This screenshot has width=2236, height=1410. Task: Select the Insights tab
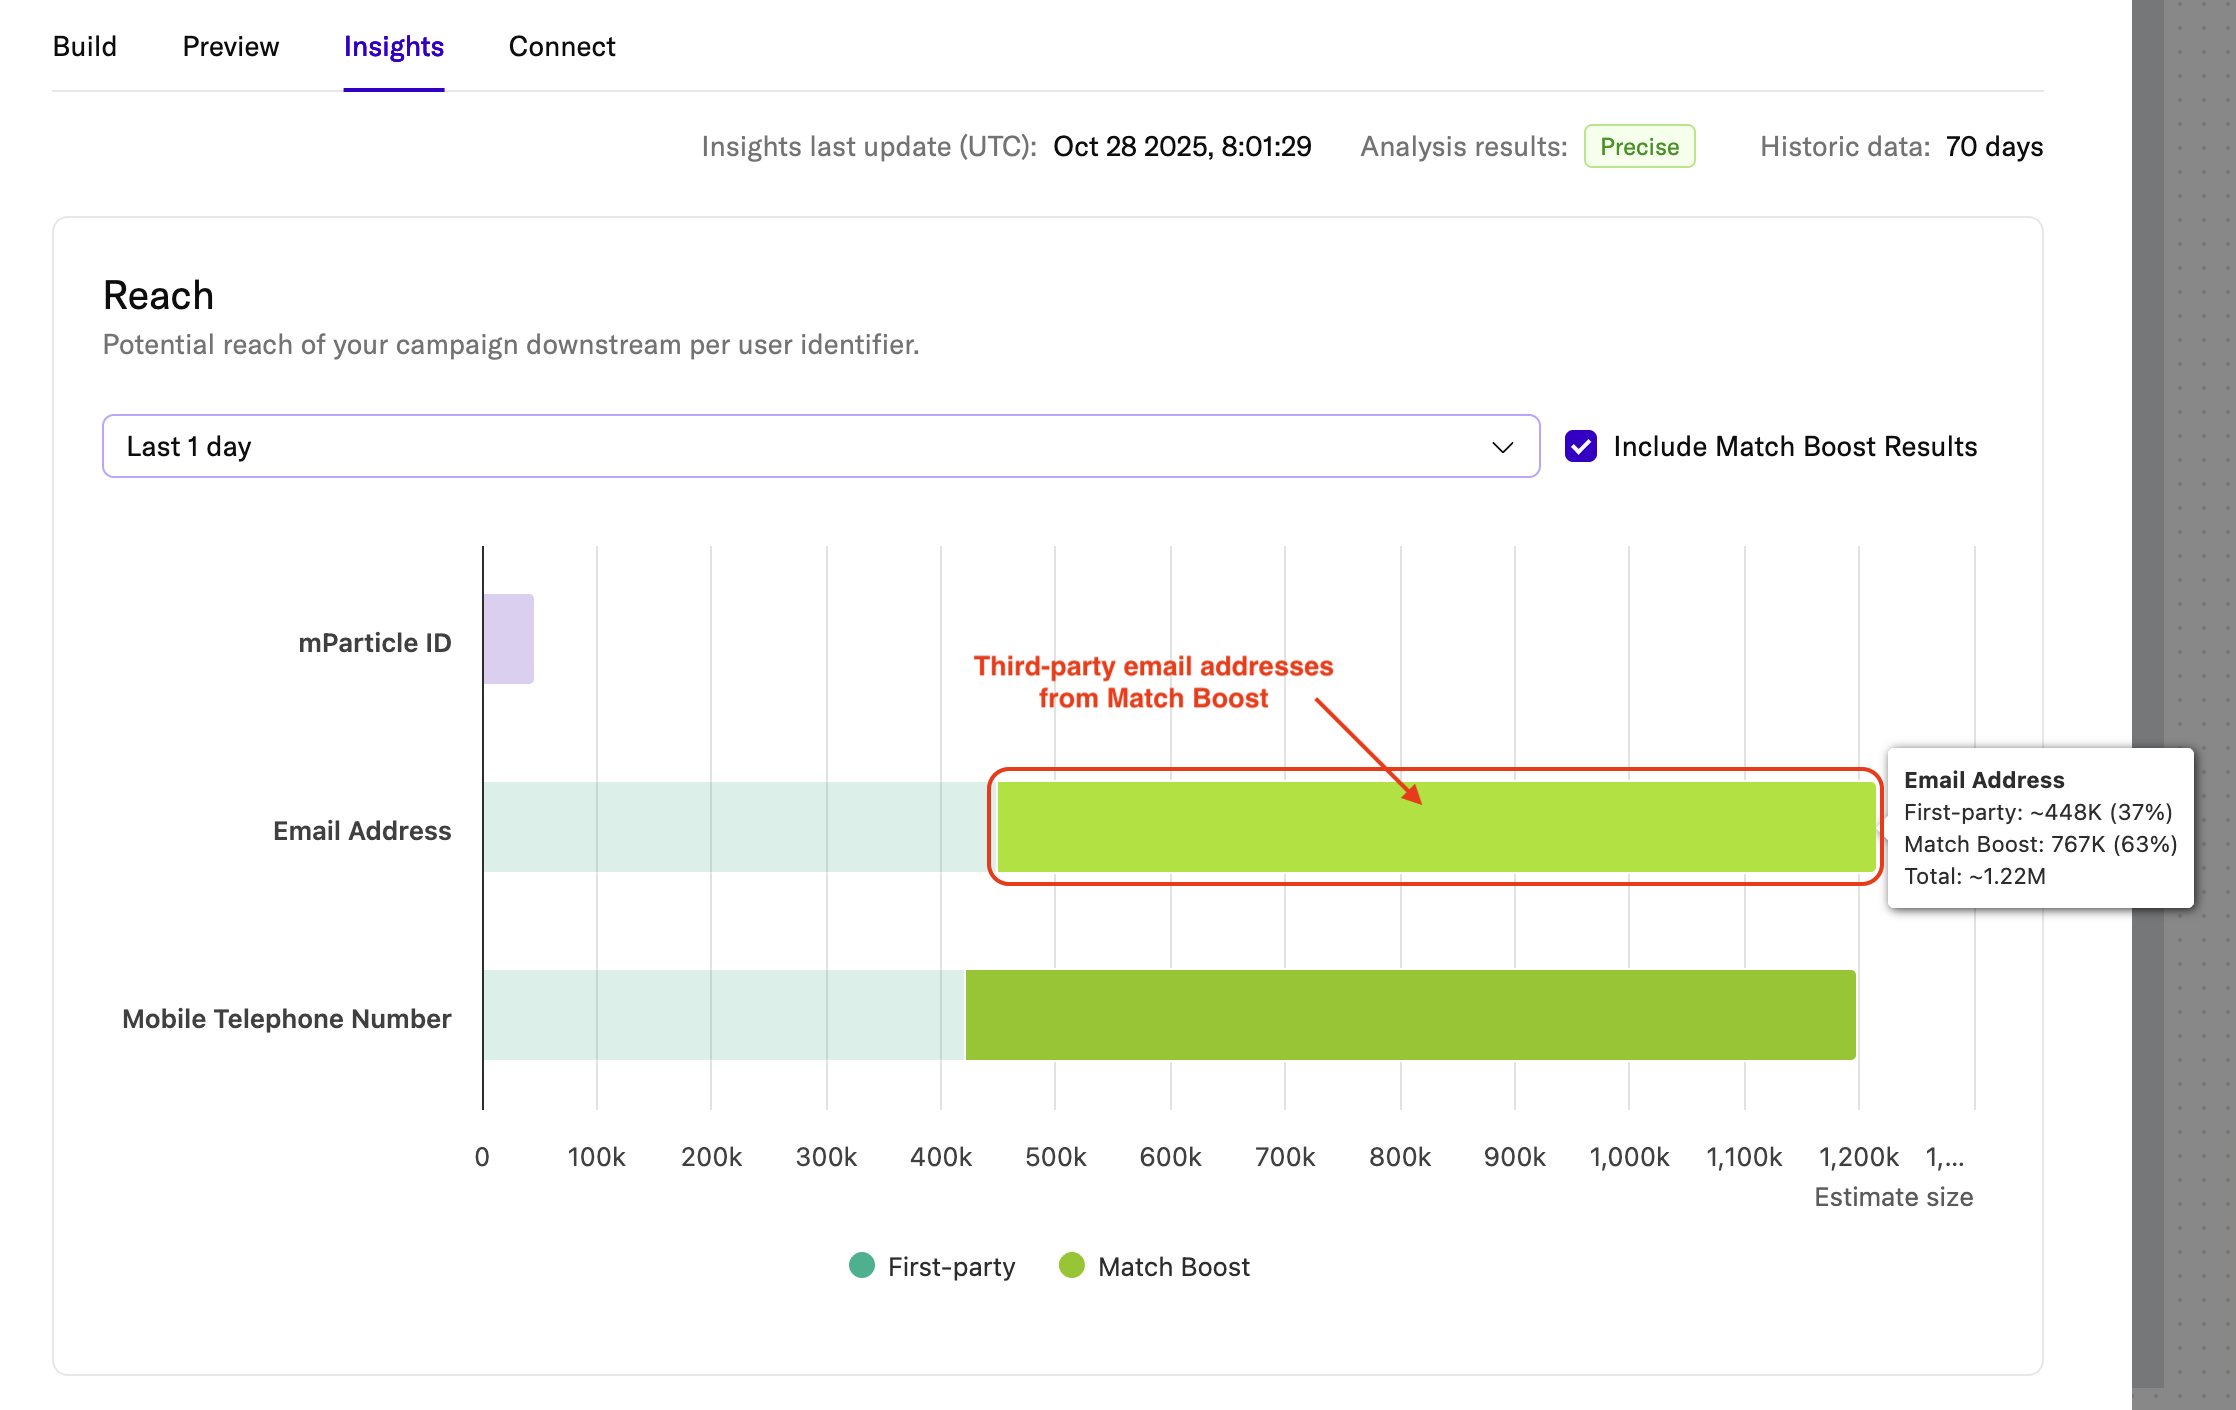393,46
